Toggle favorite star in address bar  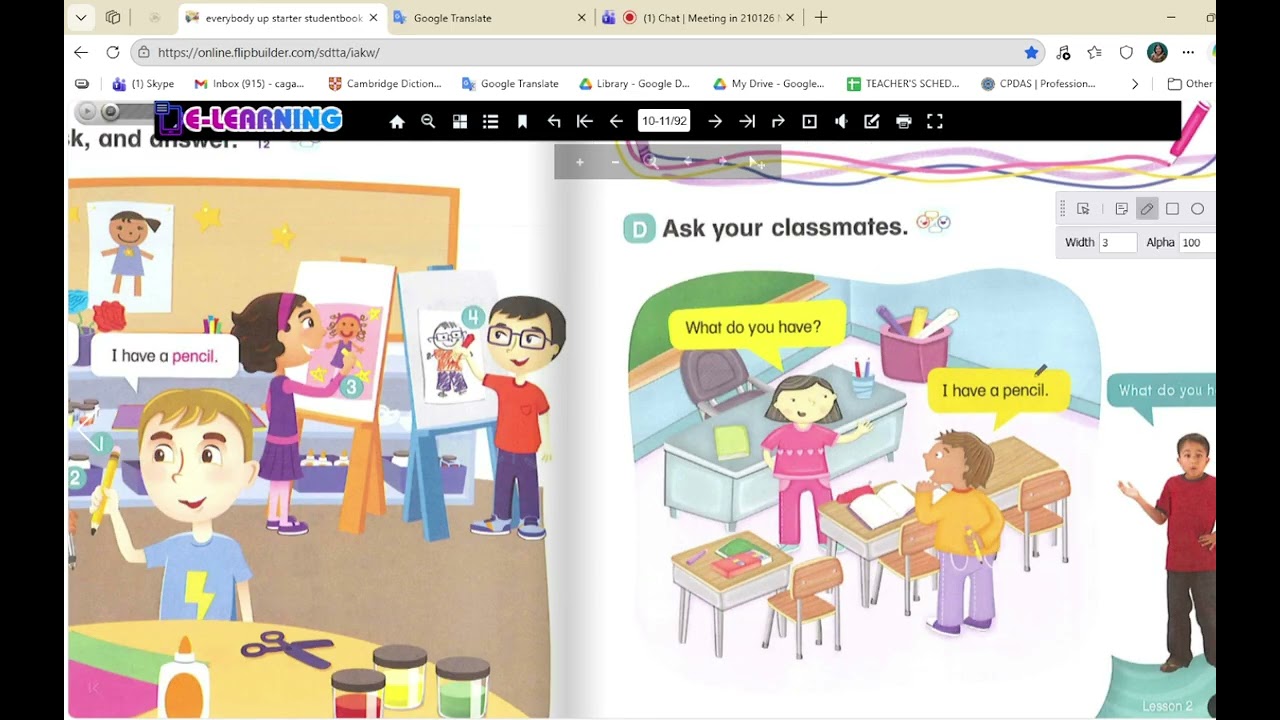click(x=1031, y=52)
